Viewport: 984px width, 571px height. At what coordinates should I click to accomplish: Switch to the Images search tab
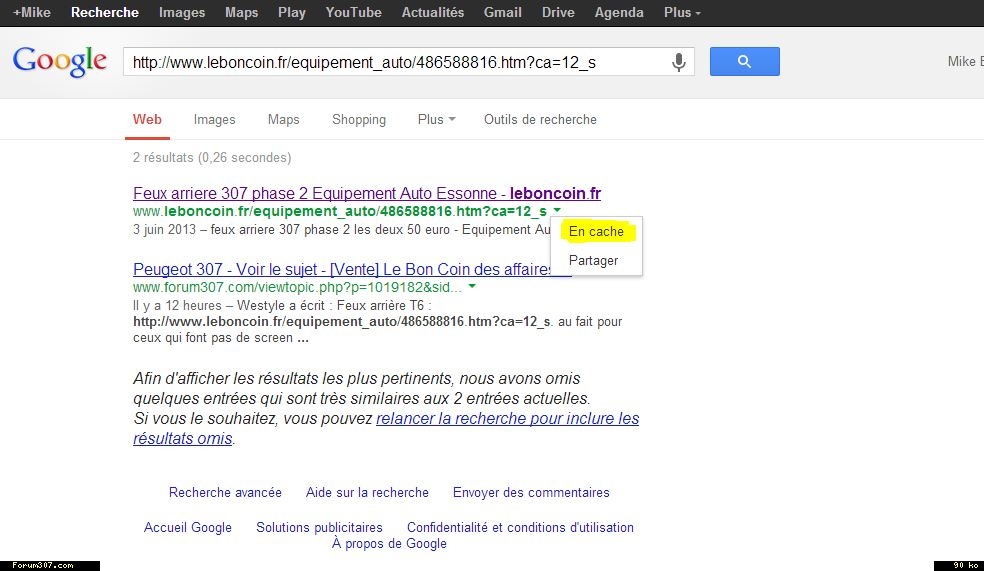[214, 119]
